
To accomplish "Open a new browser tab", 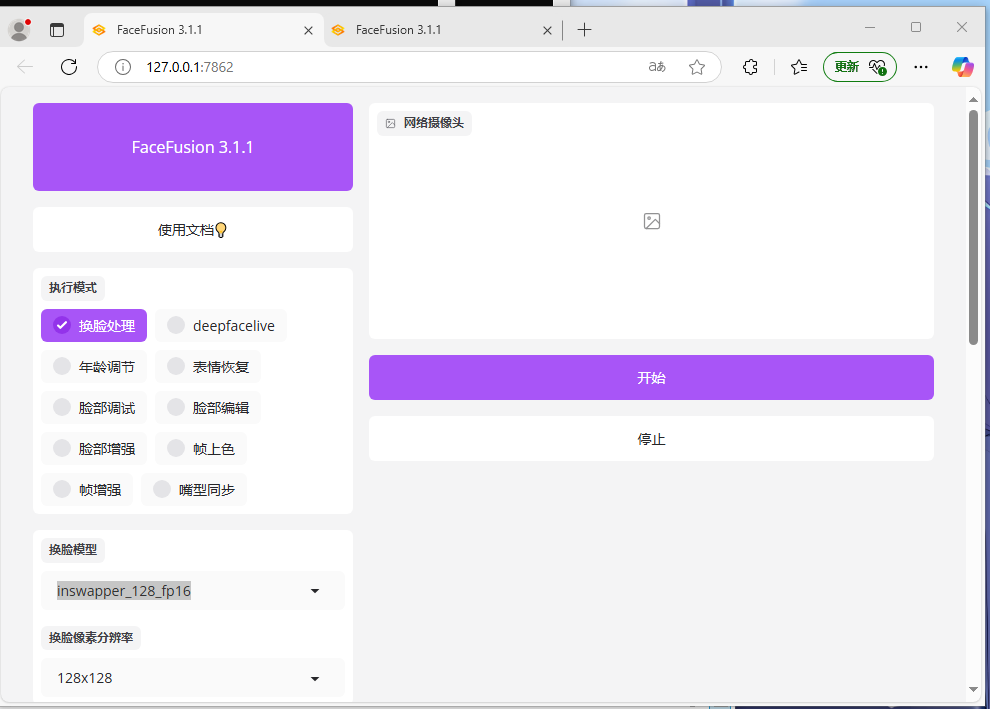I will [x=585, y=30].
